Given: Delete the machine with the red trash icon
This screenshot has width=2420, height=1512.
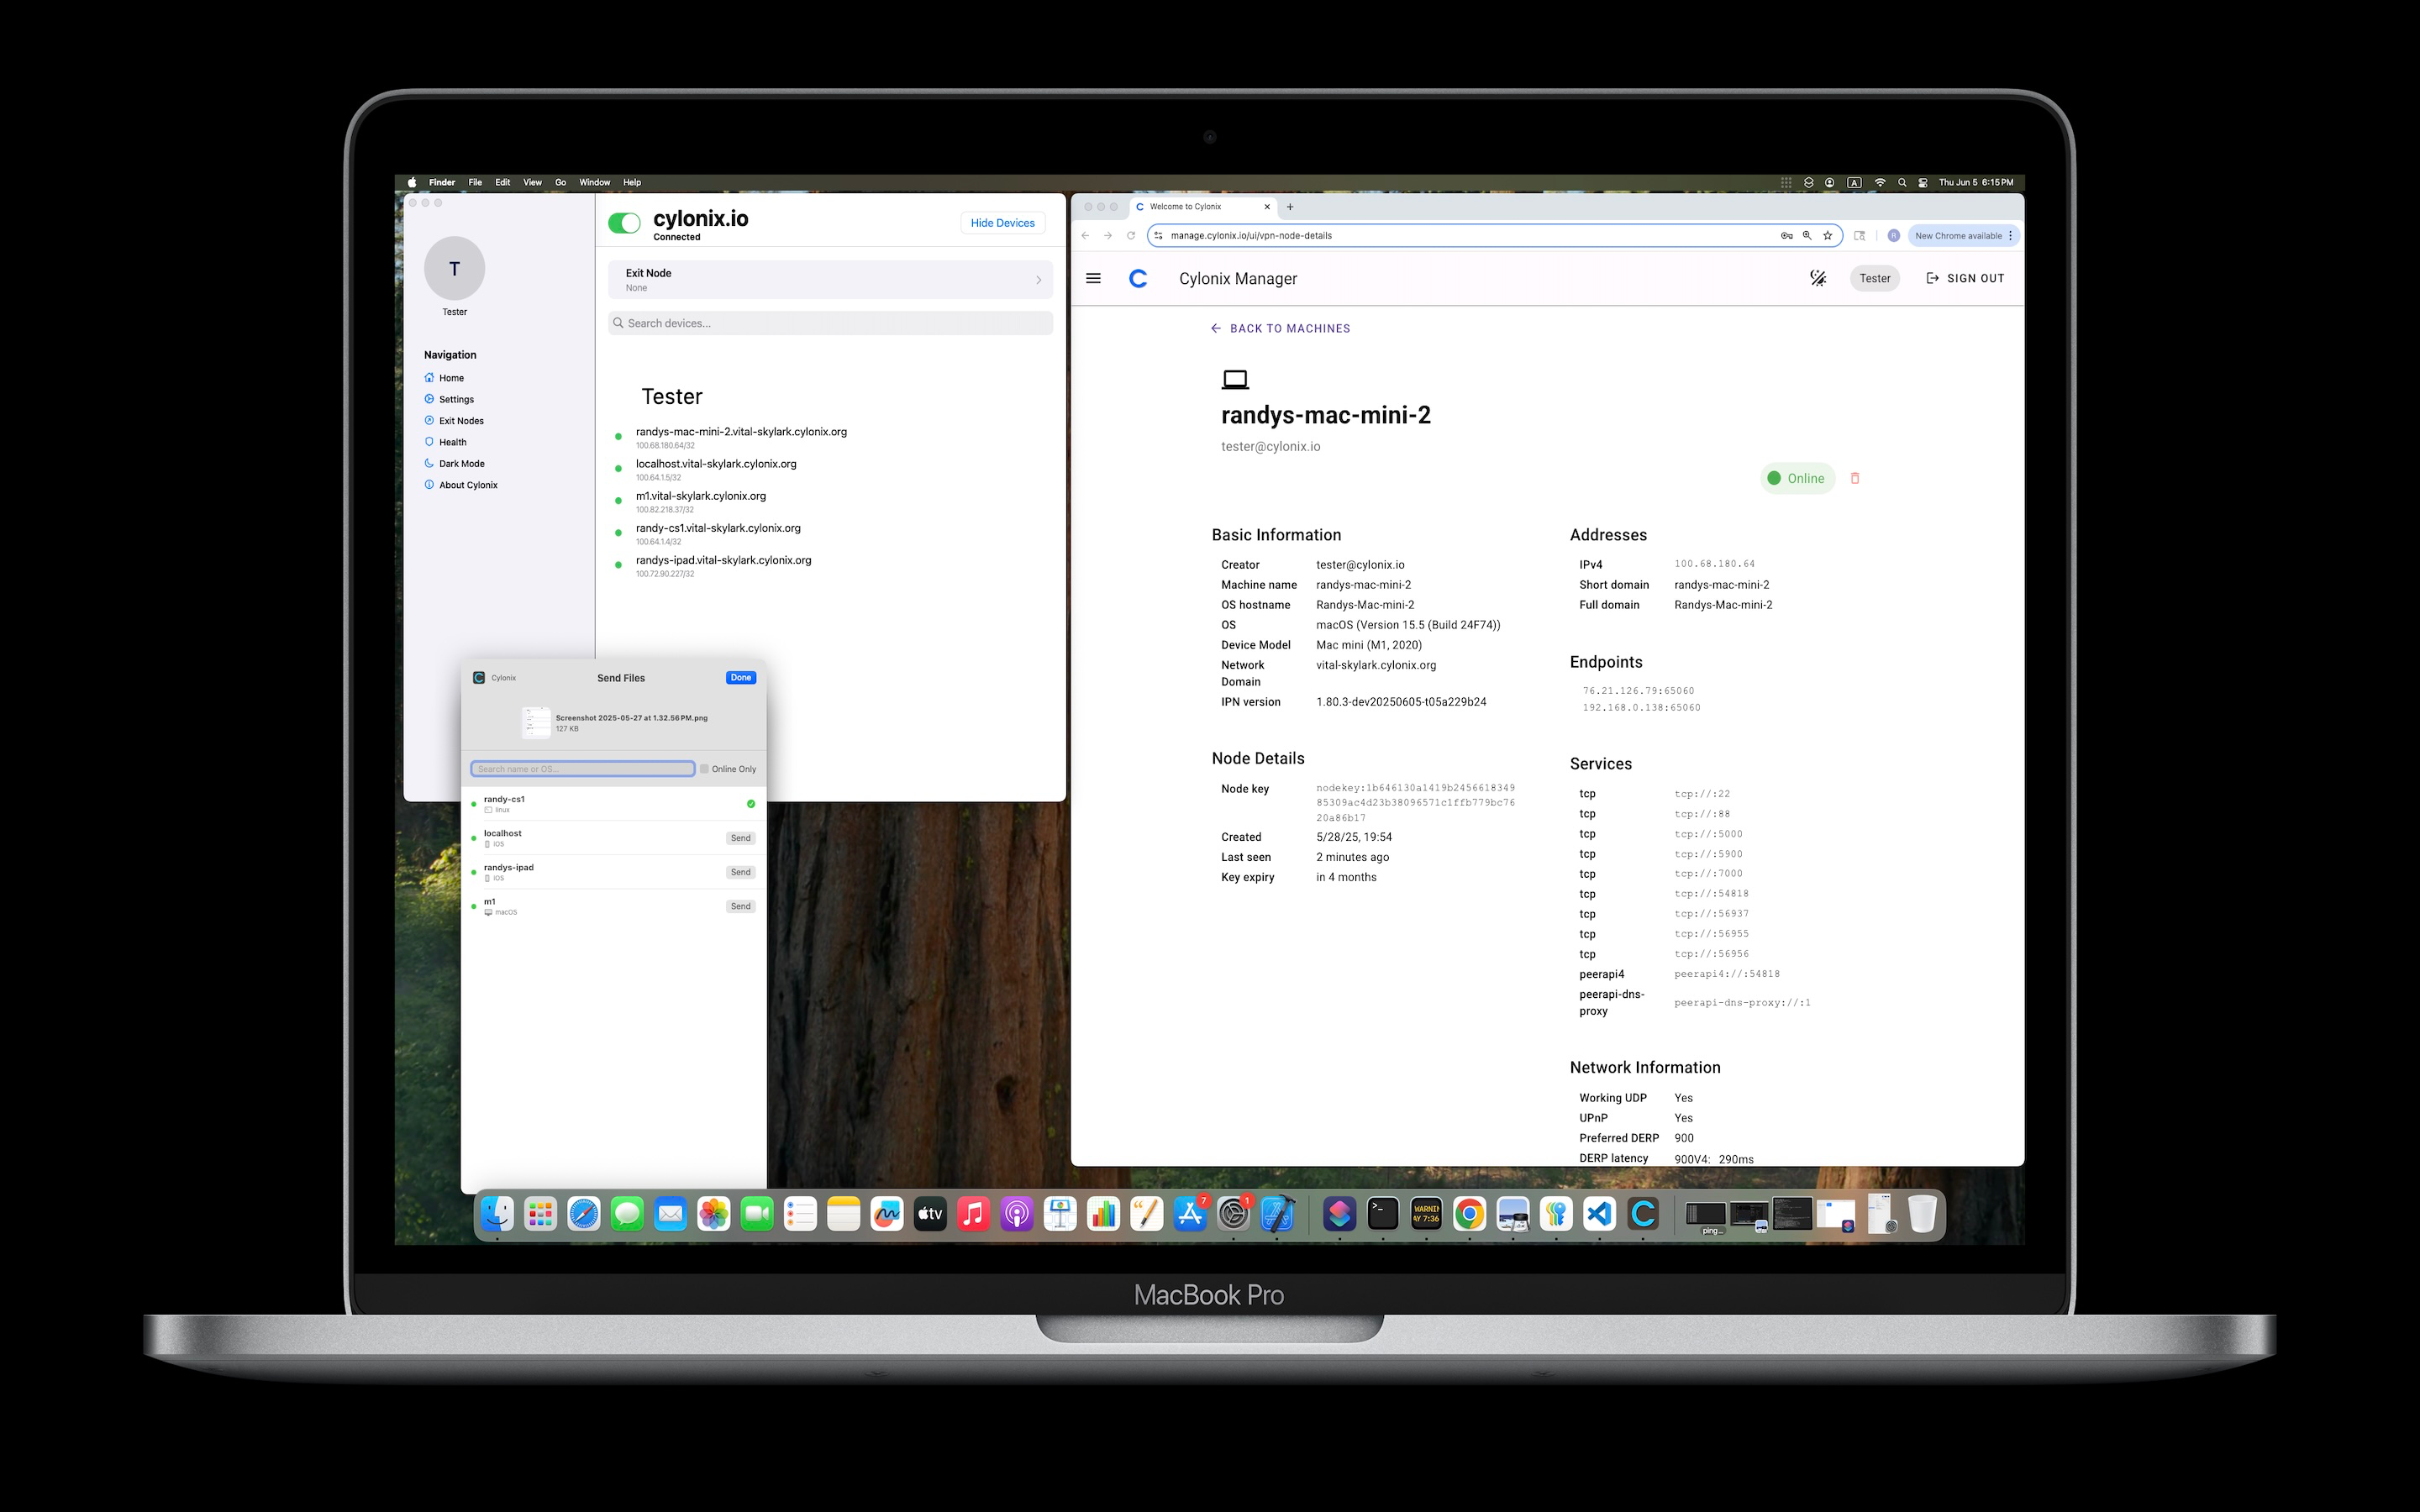Looking at the screenshot, I should pos(1855,478).
